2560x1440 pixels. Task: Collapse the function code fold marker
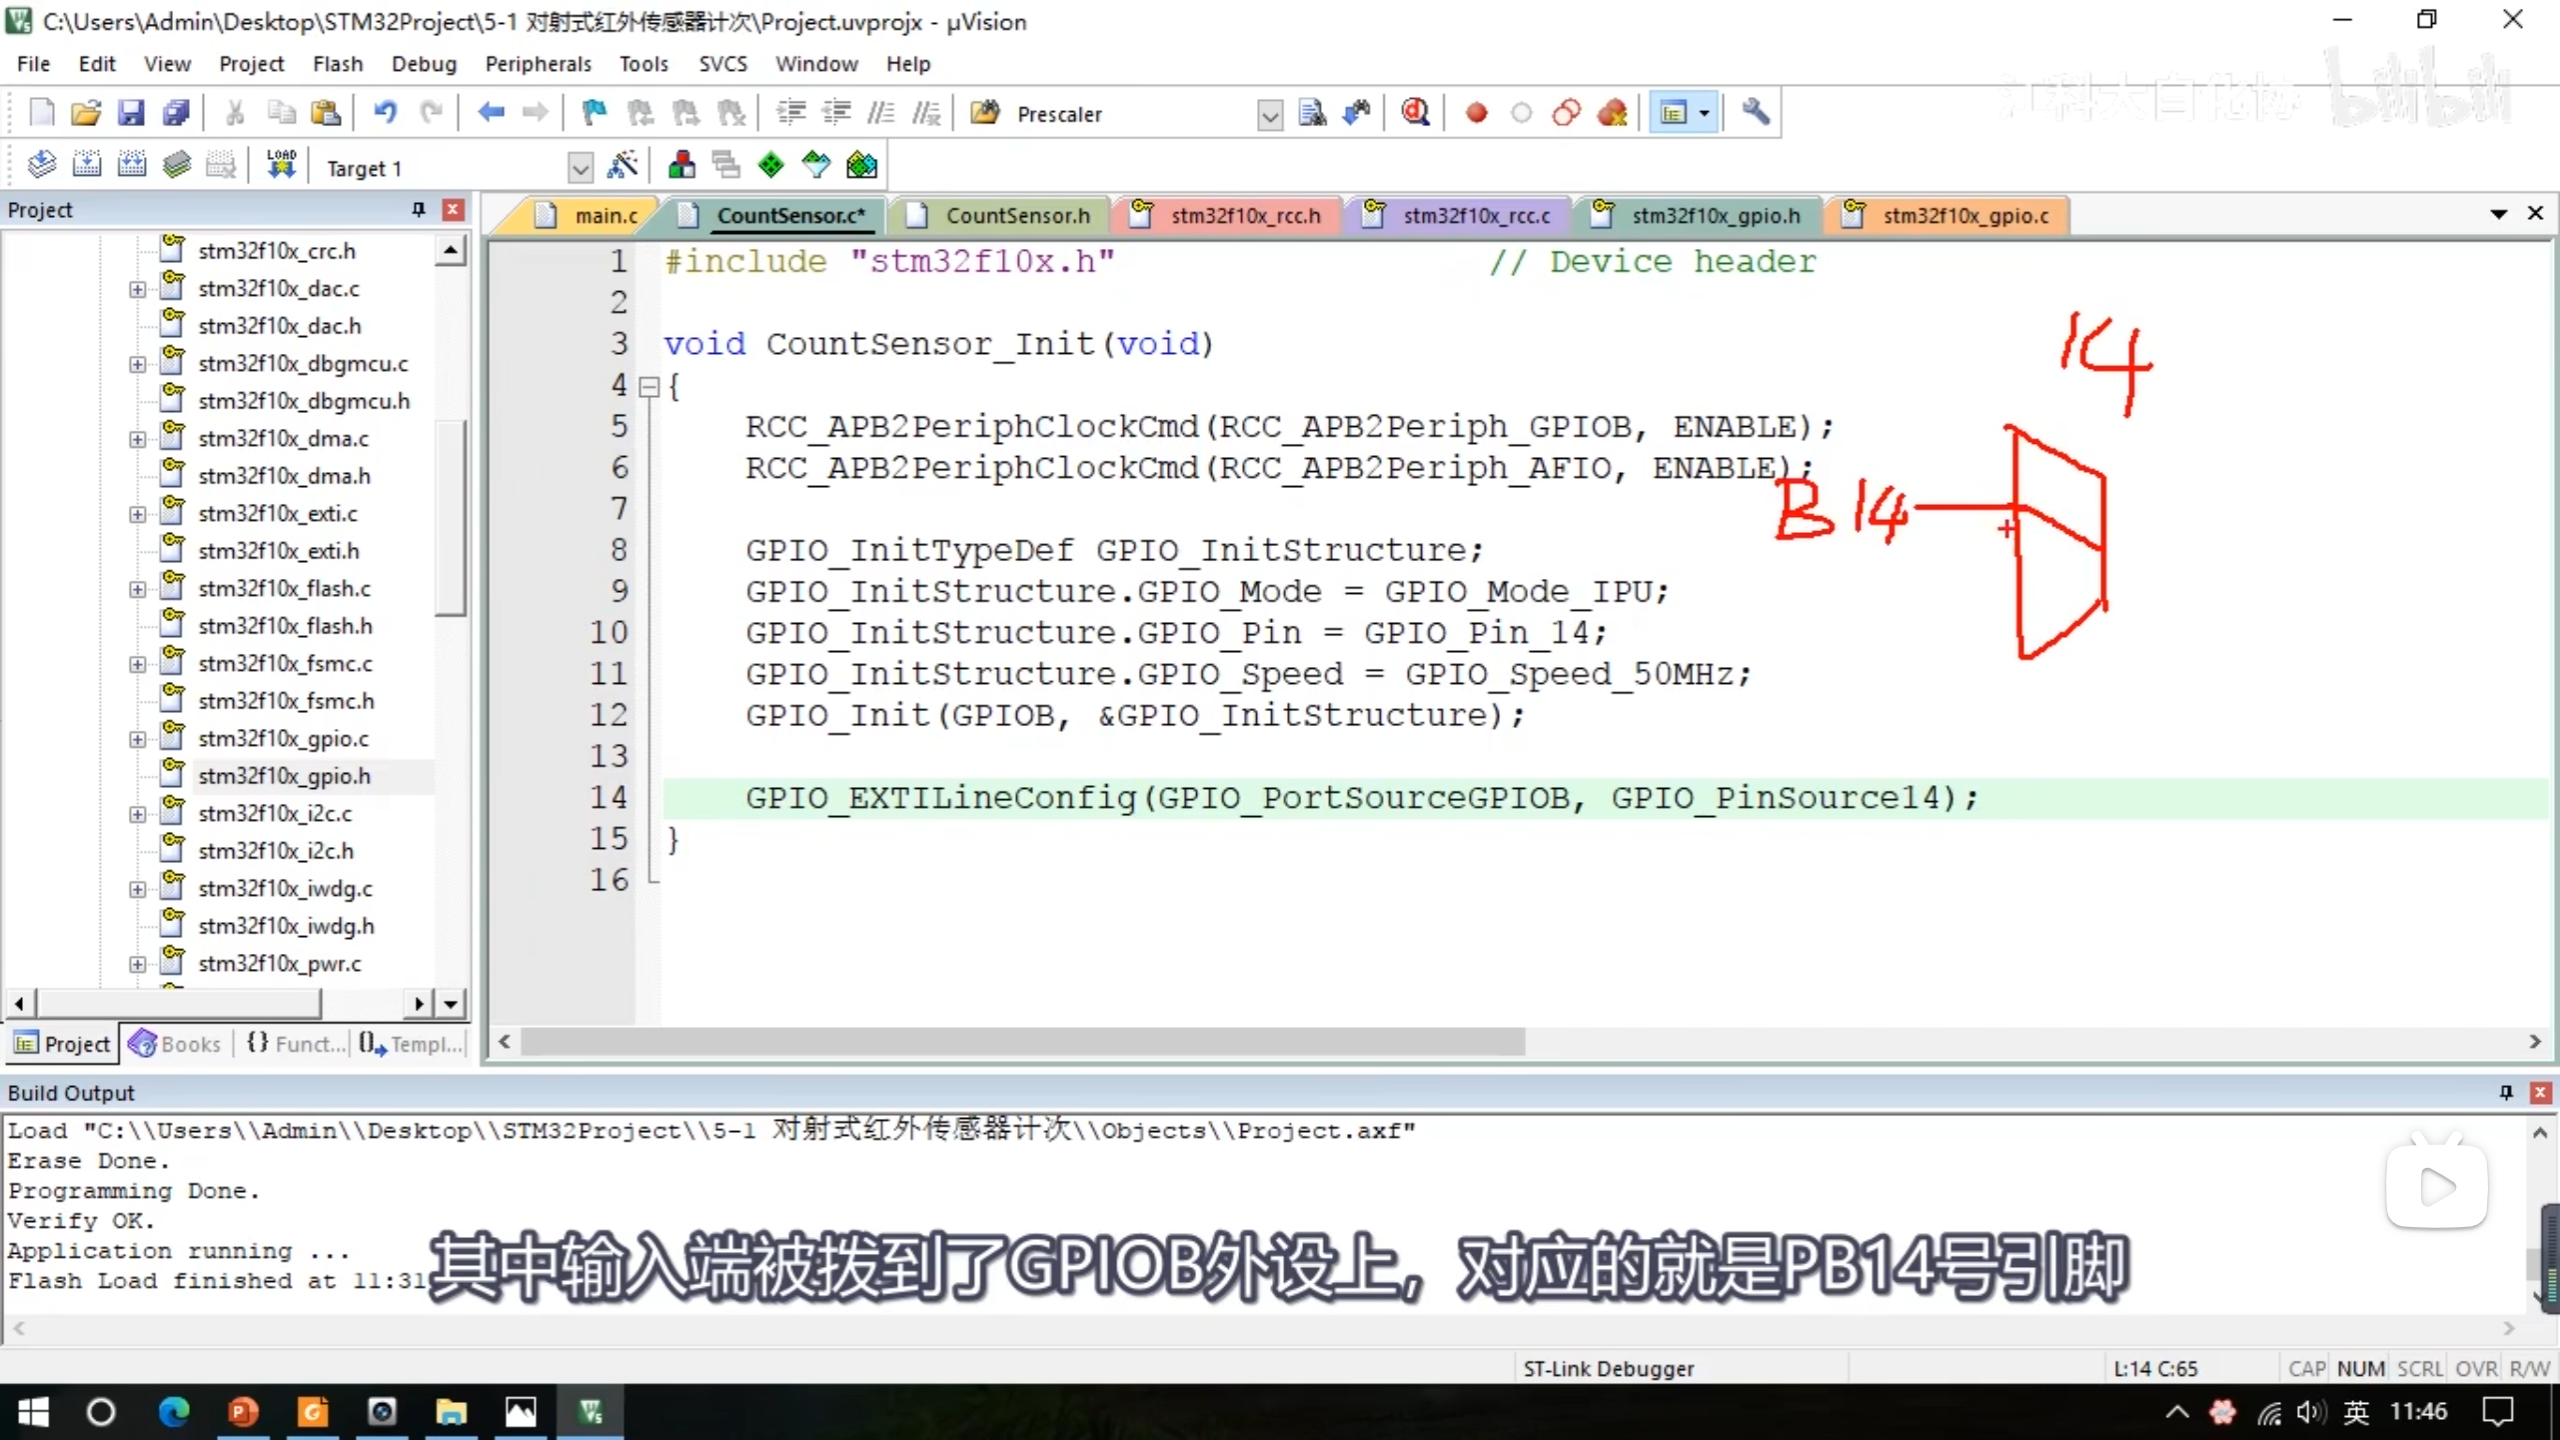pos(649,386)
